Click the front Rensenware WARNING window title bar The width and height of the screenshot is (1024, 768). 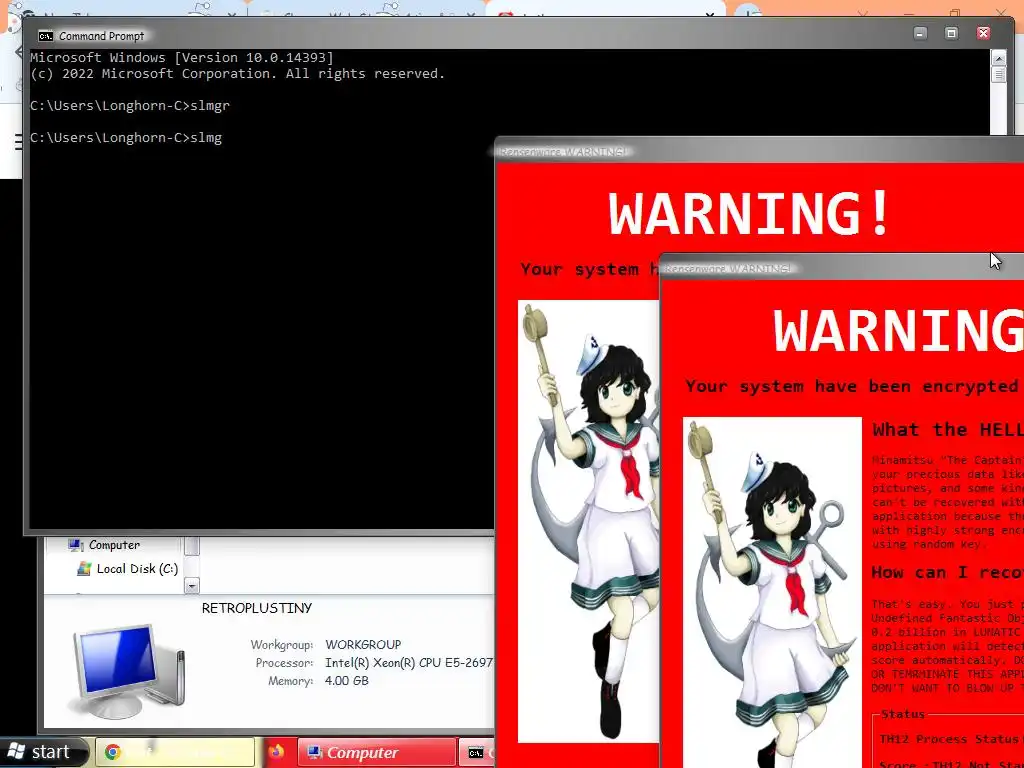coord(842,268)
